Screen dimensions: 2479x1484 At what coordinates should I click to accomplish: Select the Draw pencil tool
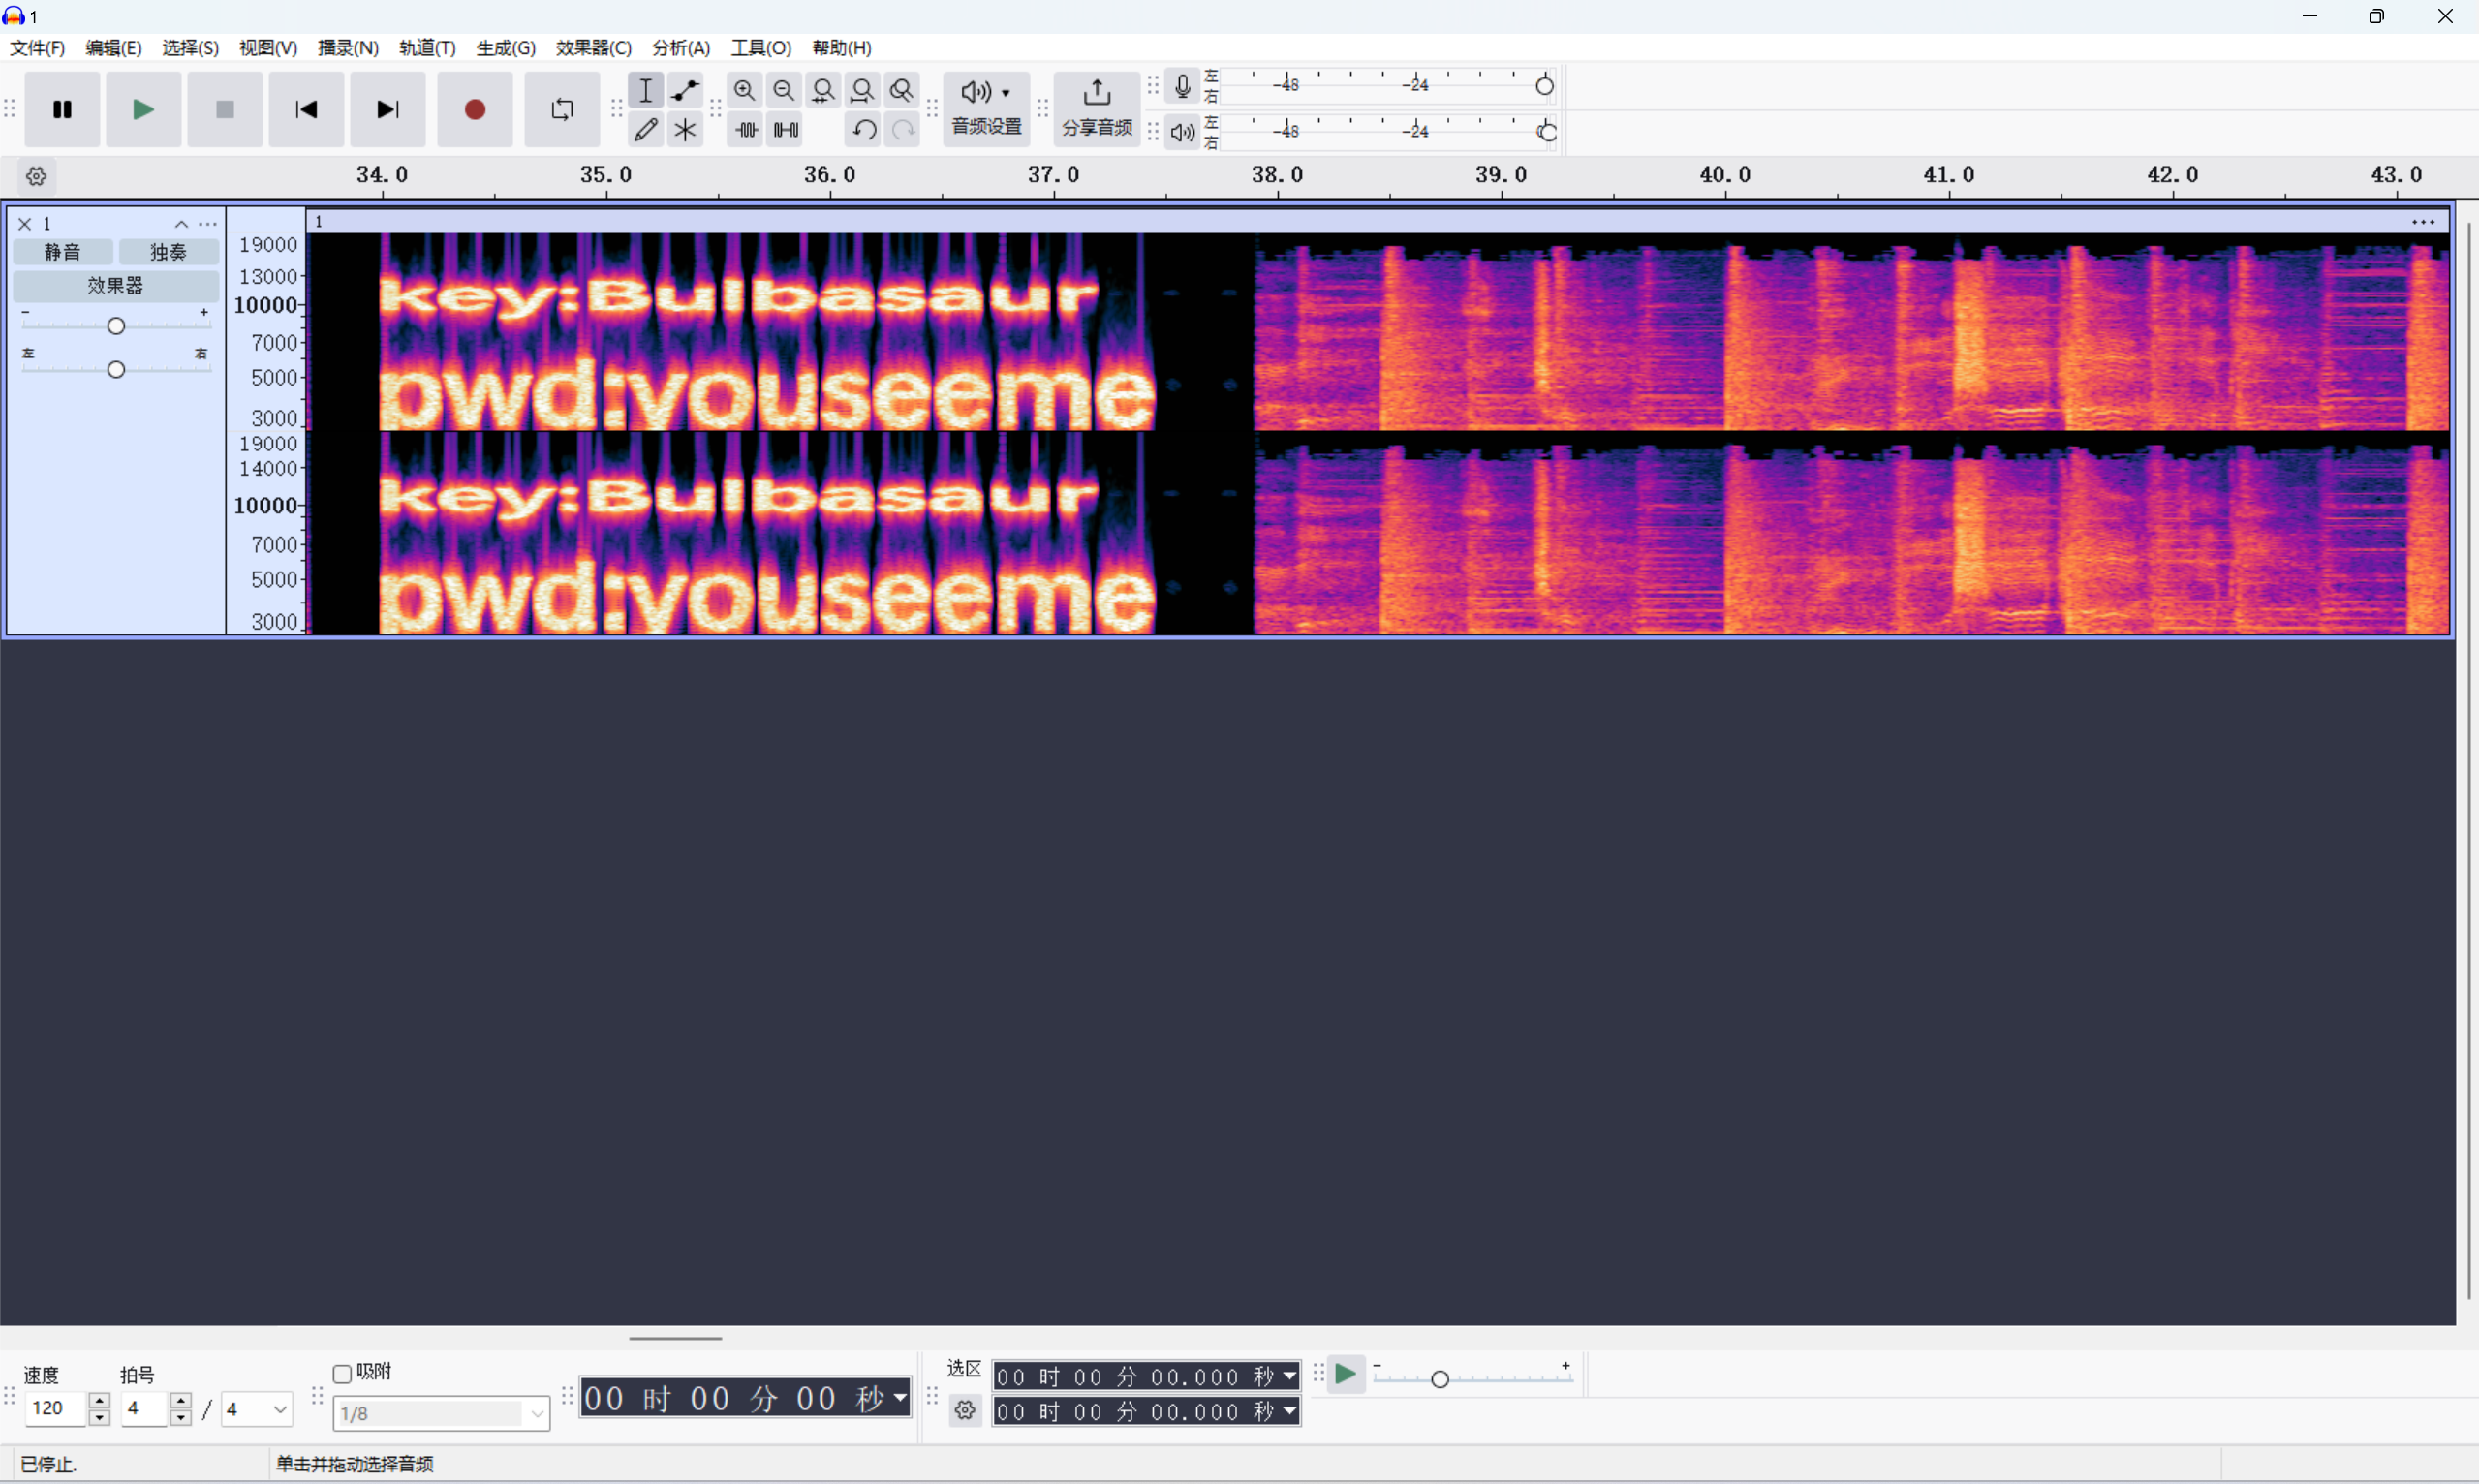646,129
